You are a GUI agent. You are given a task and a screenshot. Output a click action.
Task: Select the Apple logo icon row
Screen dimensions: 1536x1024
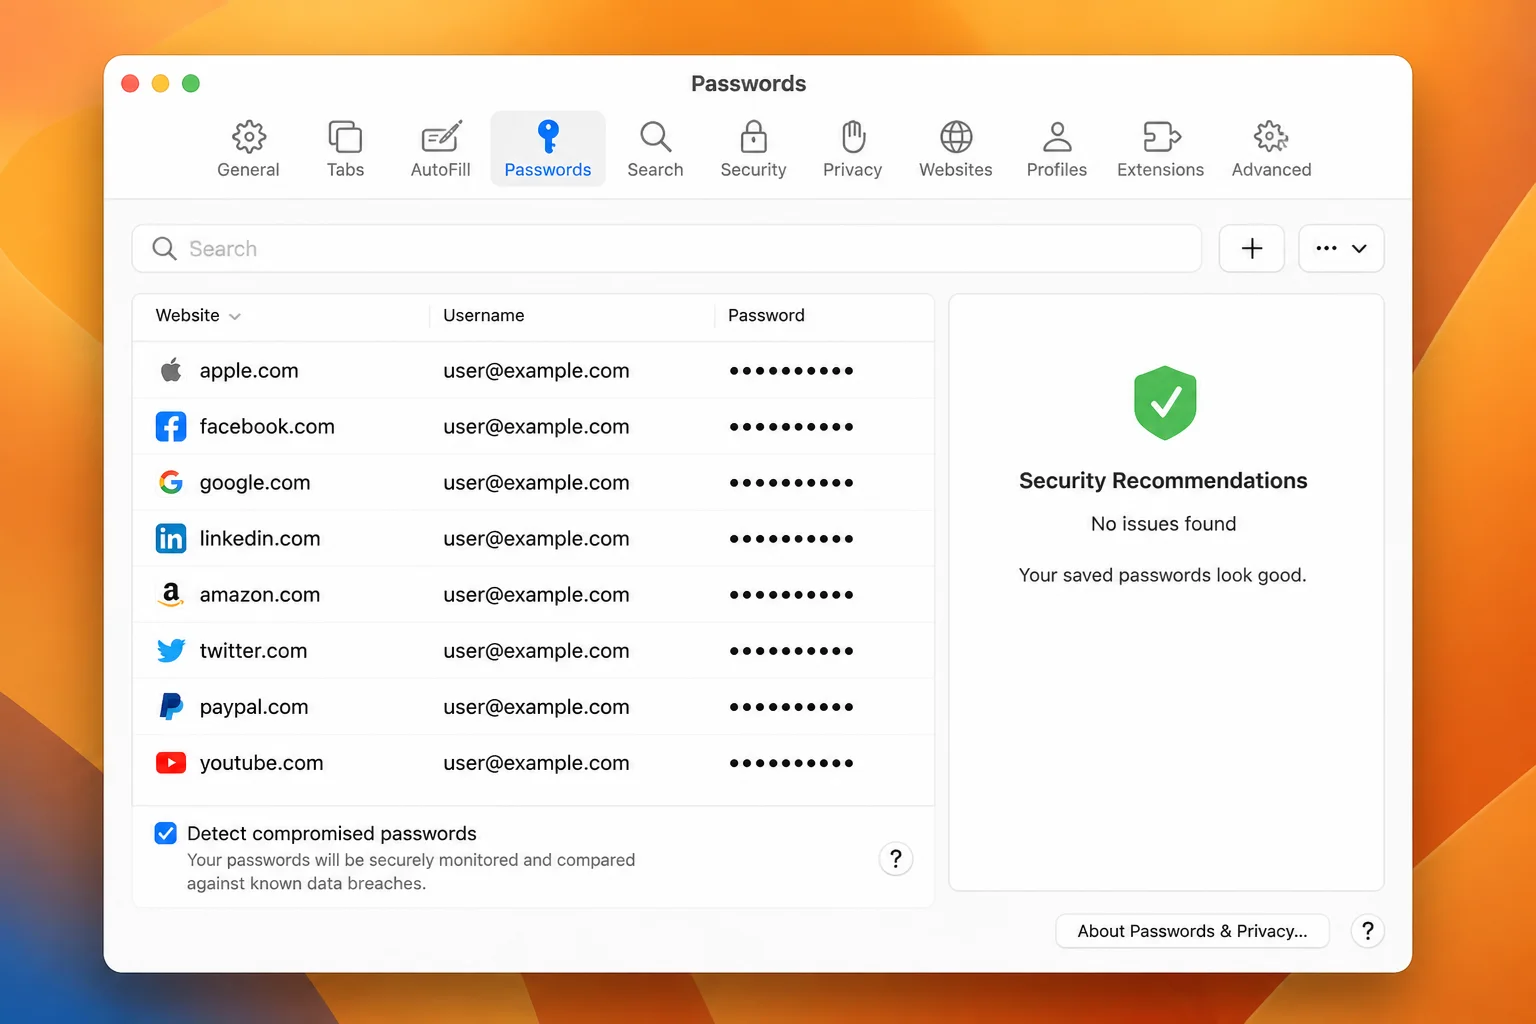(171, 370)
